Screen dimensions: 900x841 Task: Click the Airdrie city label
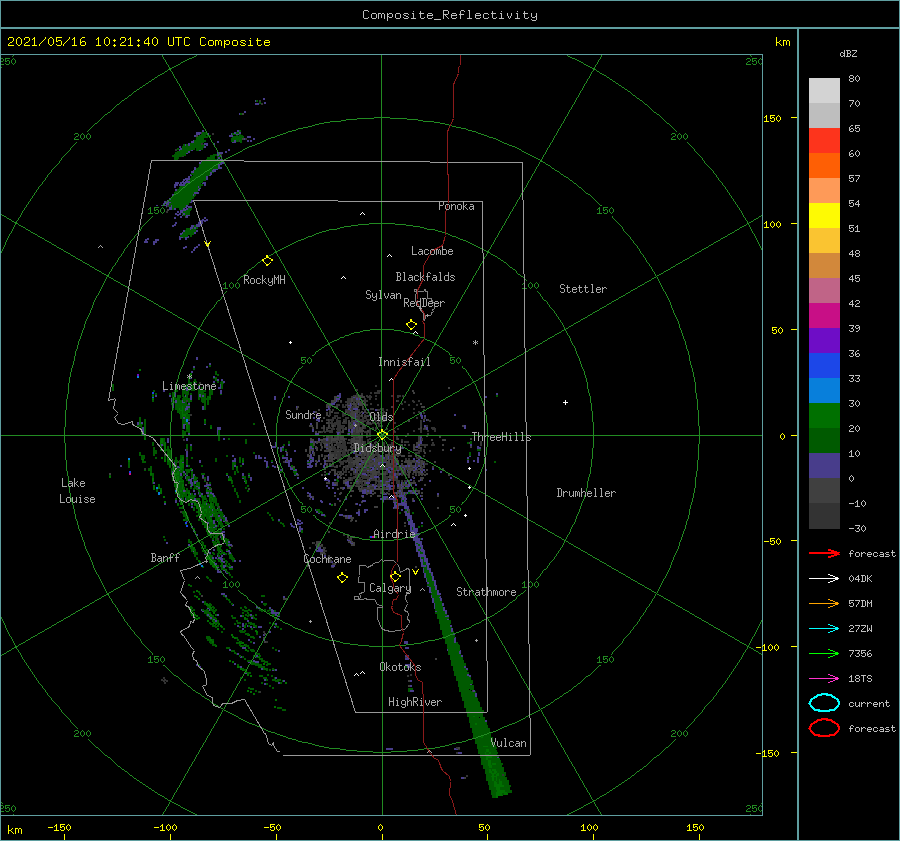click(x=394, y=534)
